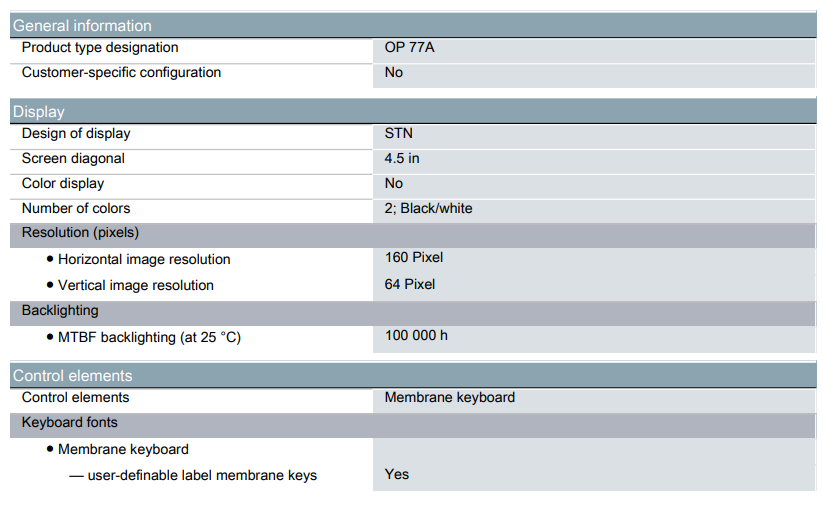The image size is (822, 511).
Task: Select the user-definable label membrane keys entry
Action: [x=193, y=476]
